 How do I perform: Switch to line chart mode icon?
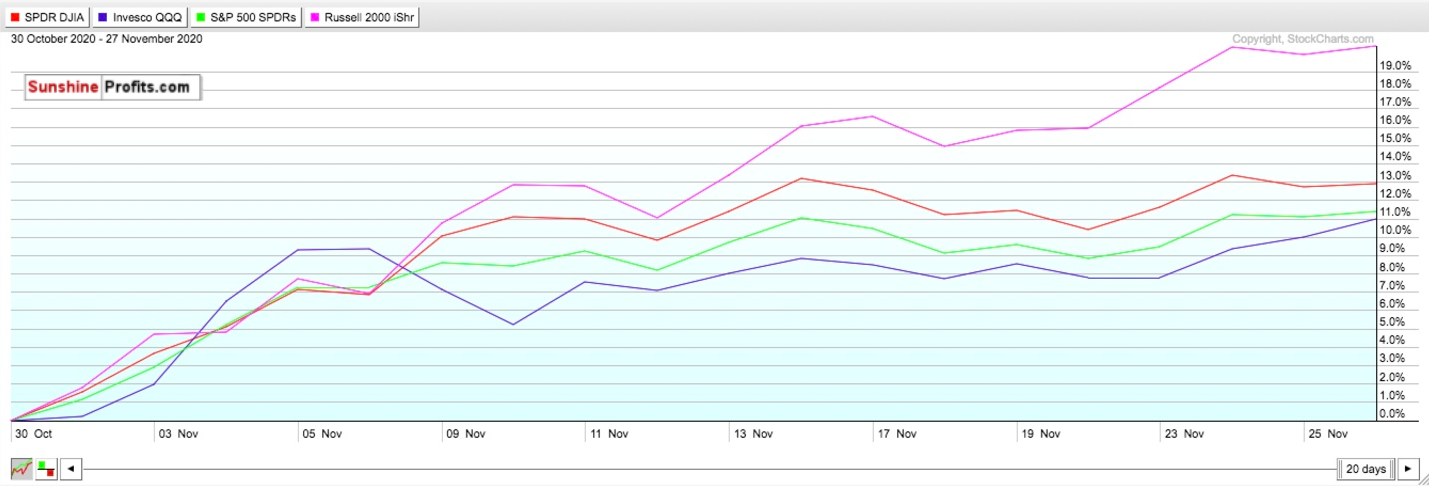(21, 468)
